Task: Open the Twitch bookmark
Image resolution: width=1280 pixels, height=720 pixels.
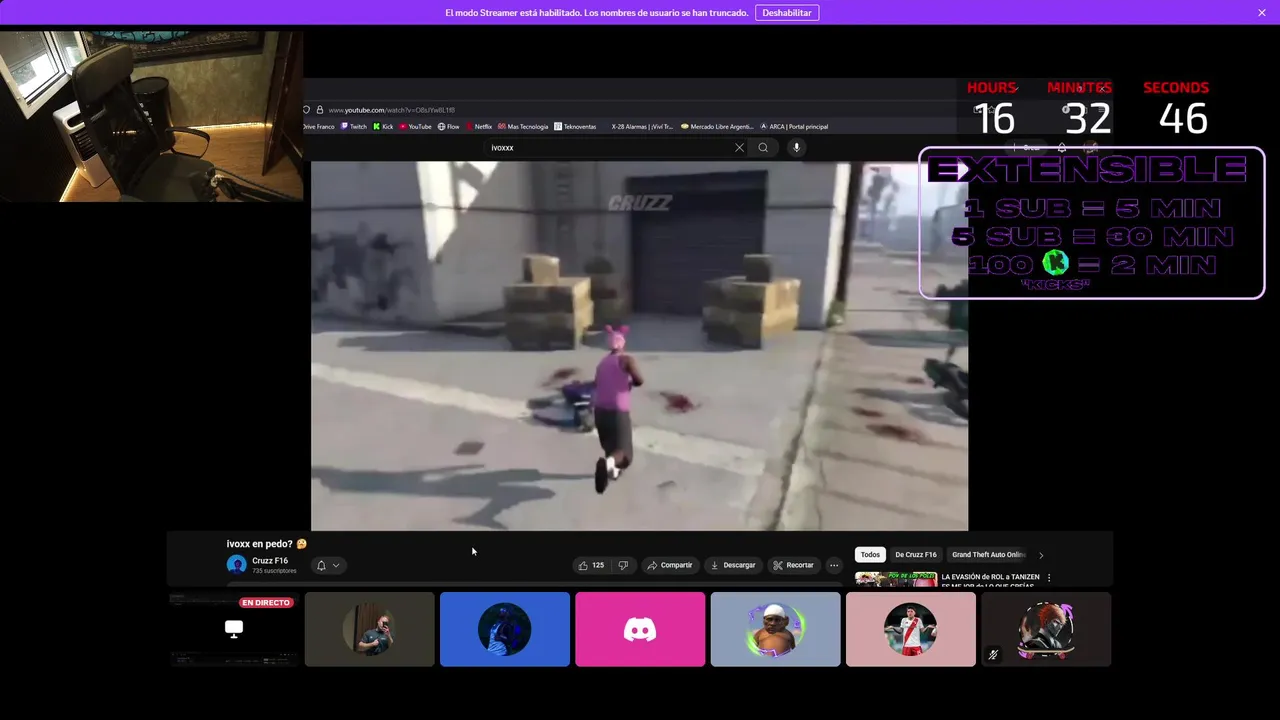Action: pos(354,127)
